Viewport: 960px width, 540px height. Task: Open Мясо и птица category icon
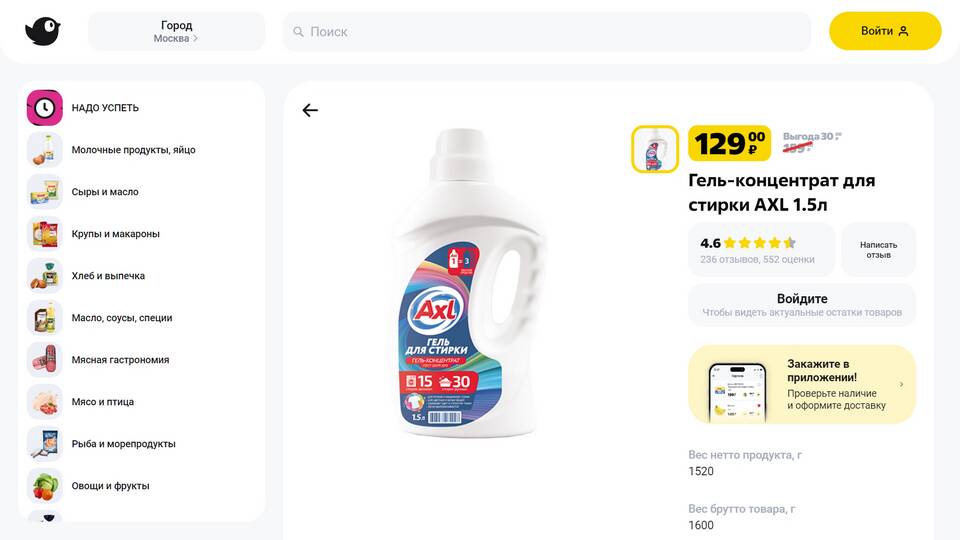click(x=44, y=402)
